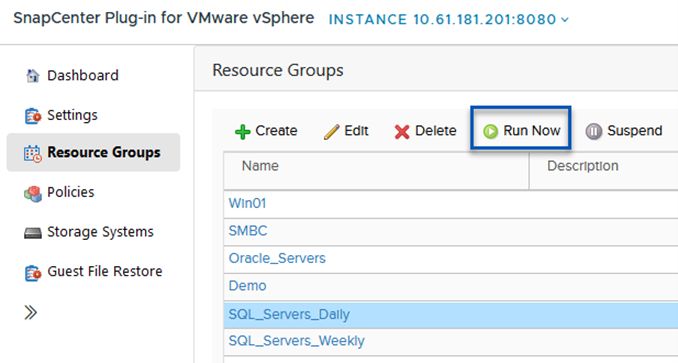Click the SnapCenter Plug-in for VMware vSphere title
The height and width of the screenshot is (363, 678).
click(164, 19)
